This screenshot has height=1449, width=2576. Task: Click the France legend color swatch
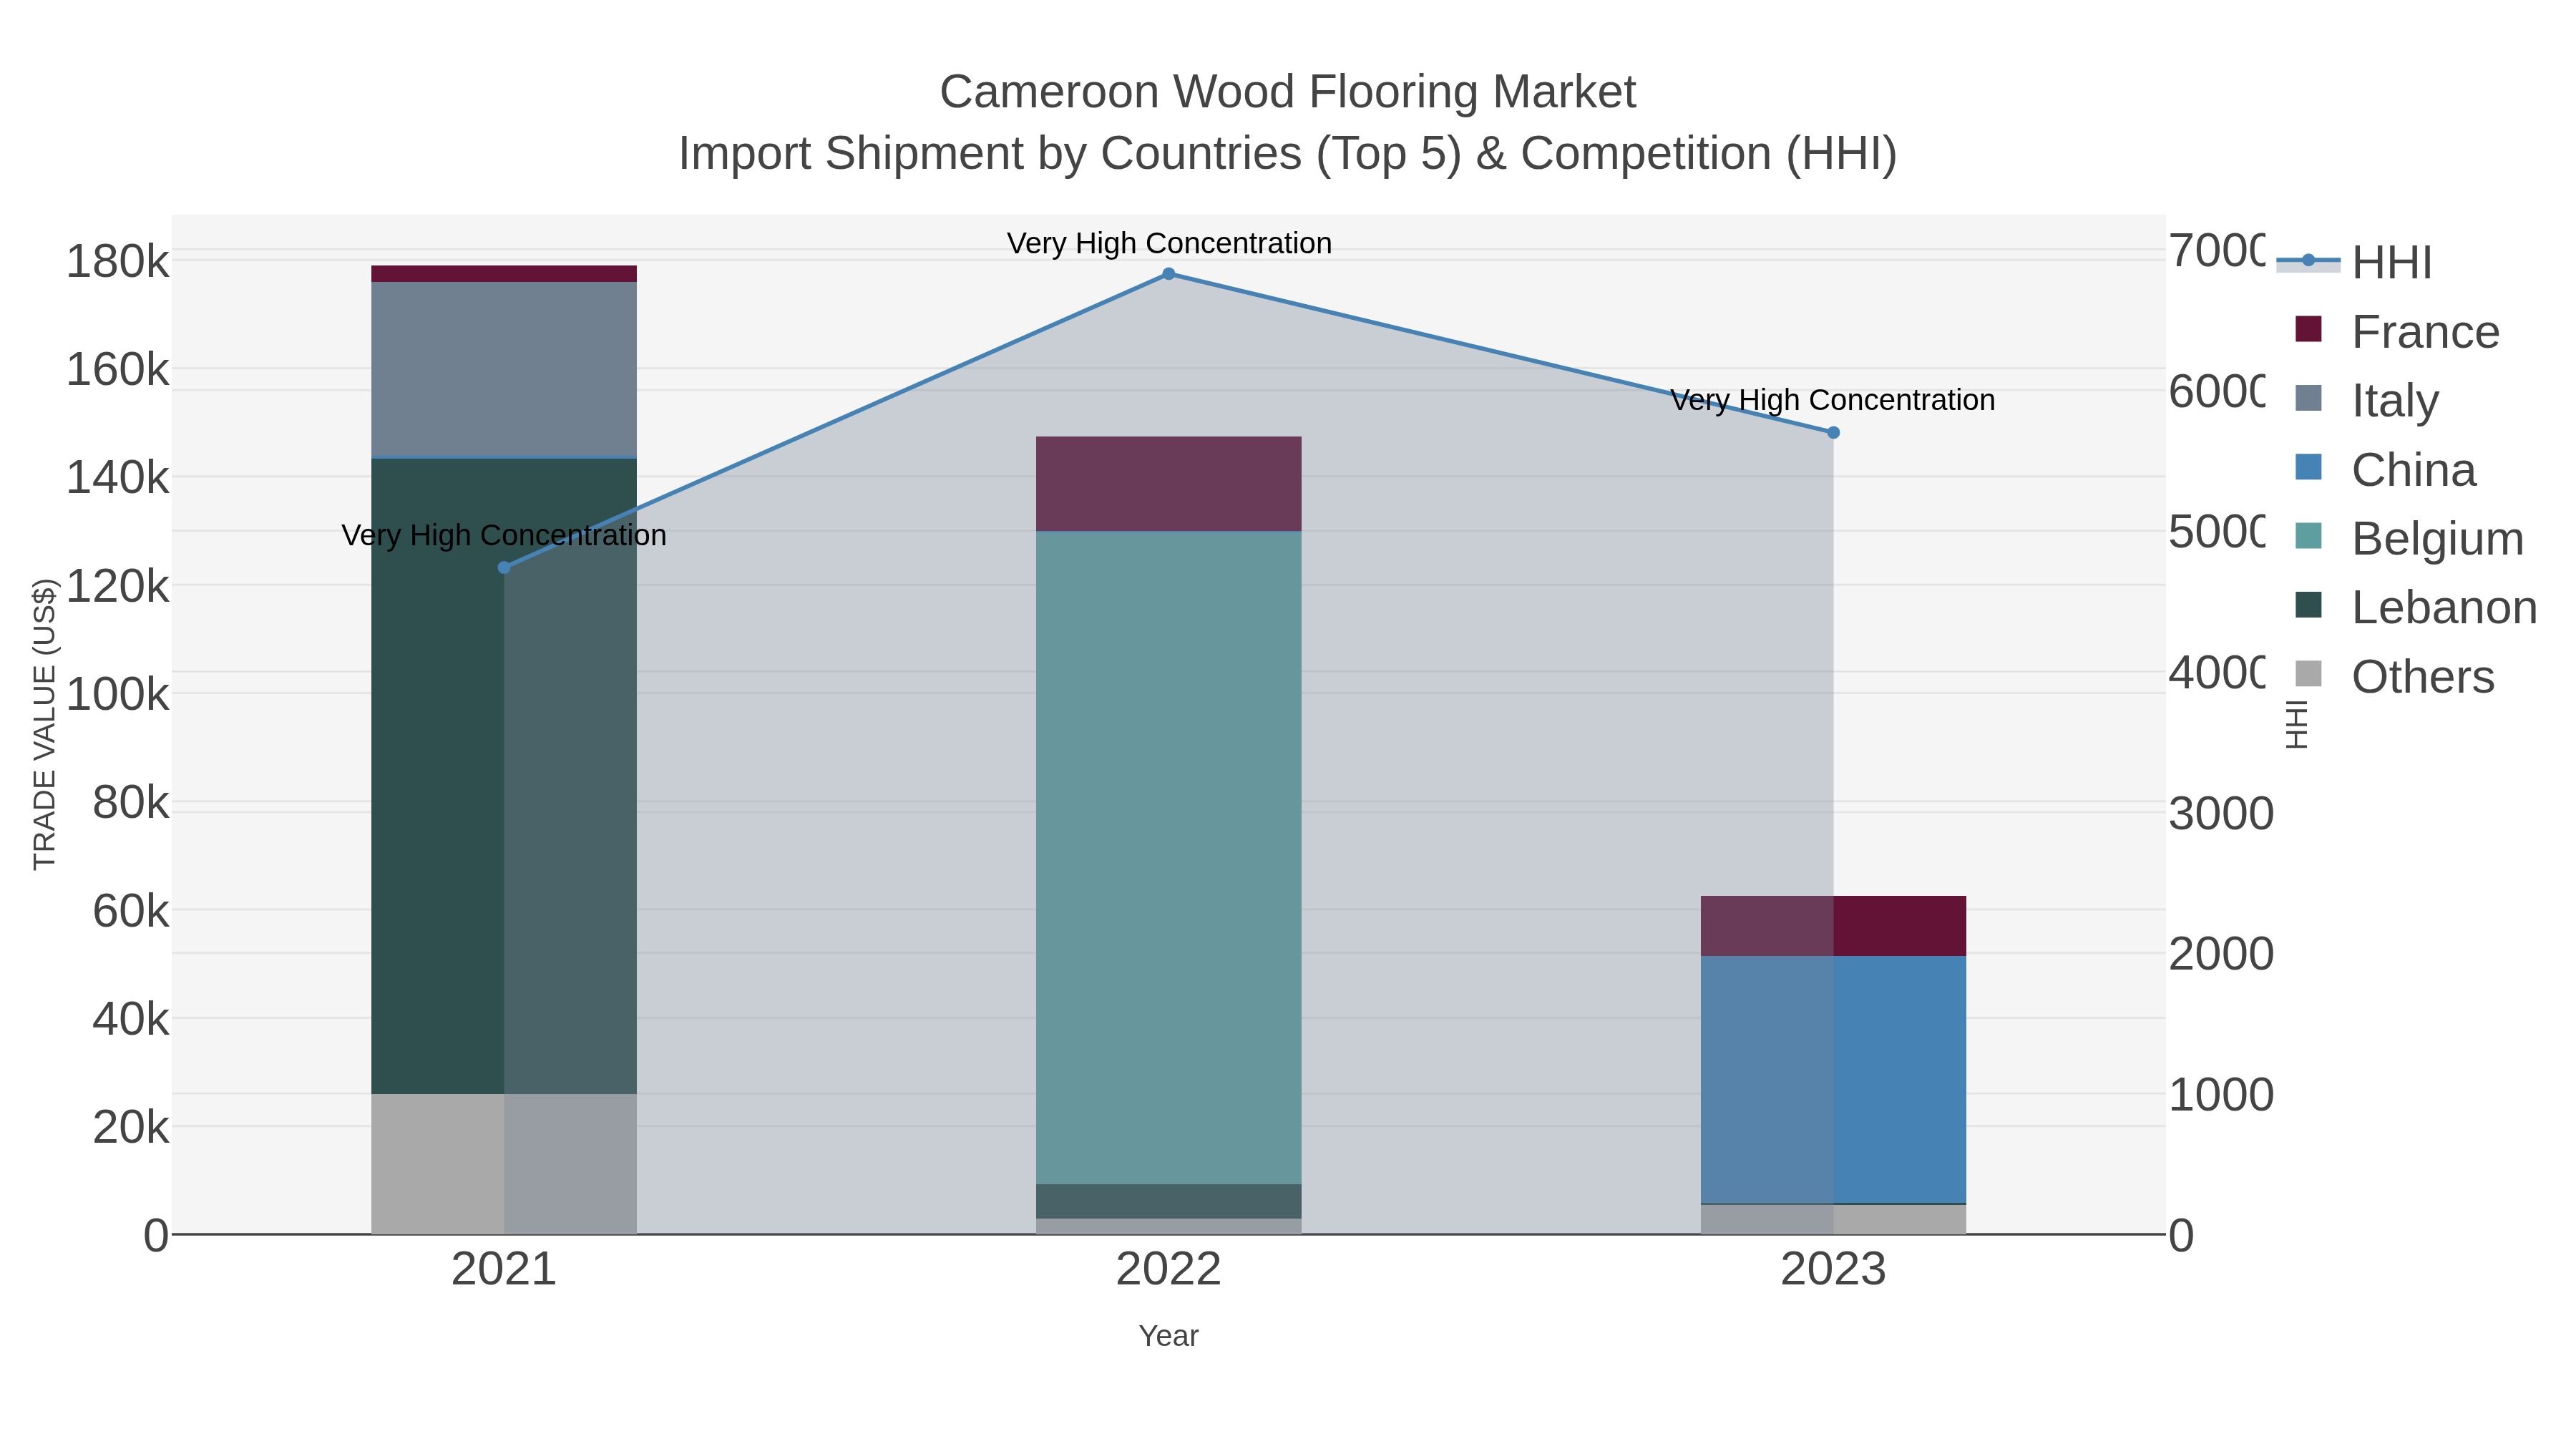click(x=2308, y=329)
